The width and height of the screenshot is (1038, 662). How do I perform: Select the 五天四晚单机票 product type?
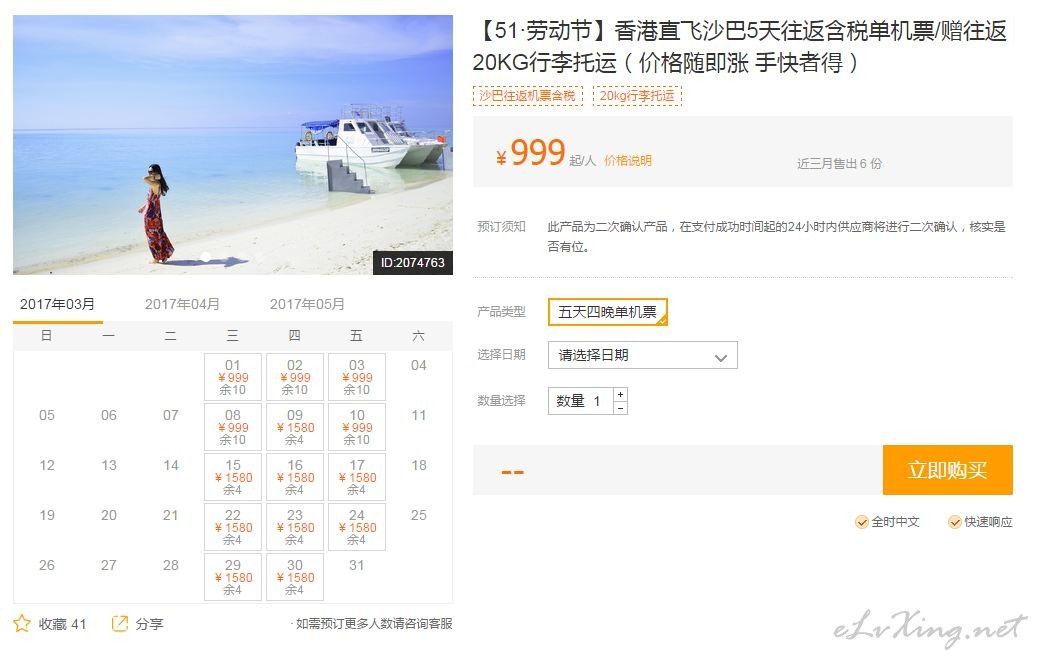[x=608, y=312]
